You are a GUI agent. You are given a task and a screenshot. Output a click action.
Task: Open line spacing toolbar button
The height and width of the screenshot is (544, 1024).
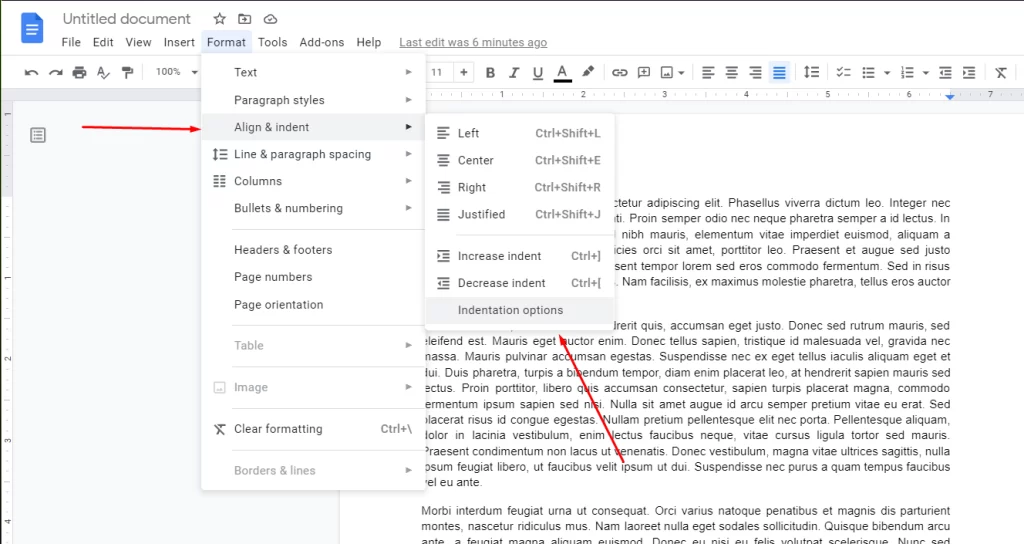click(811, 72)
